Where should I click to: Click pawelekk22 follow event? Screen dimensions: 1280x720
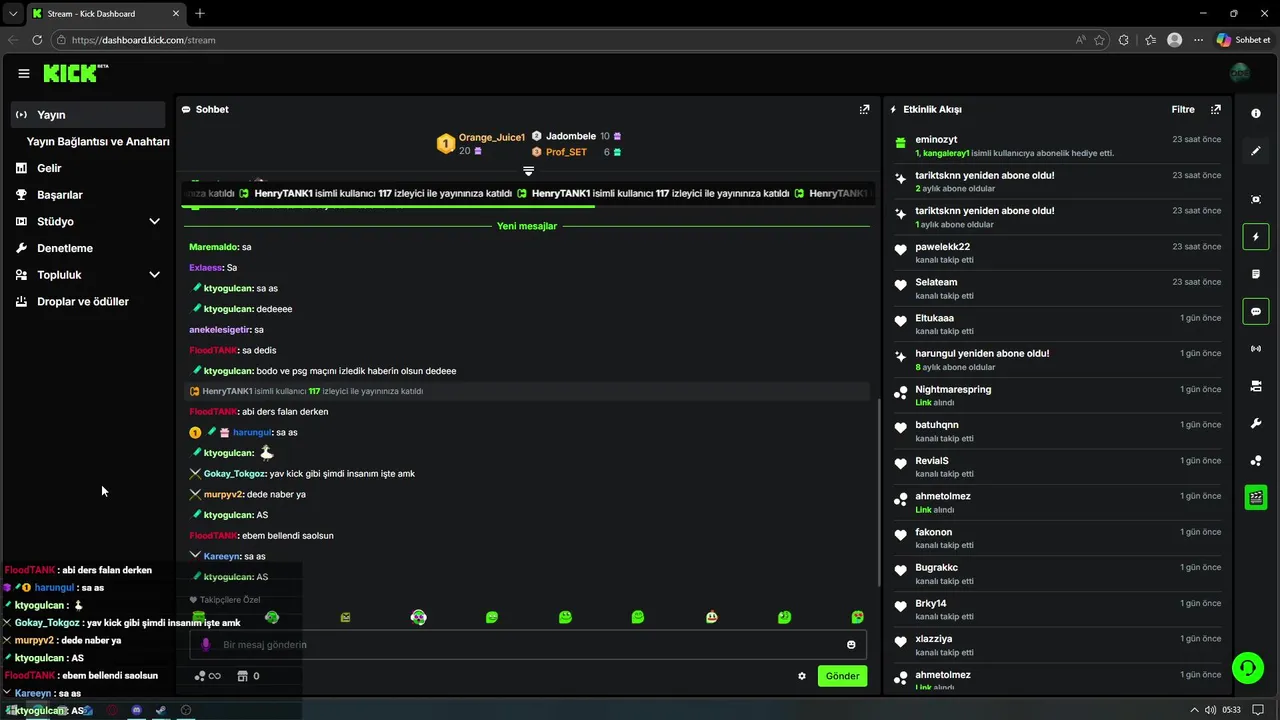pos(1057,253)
